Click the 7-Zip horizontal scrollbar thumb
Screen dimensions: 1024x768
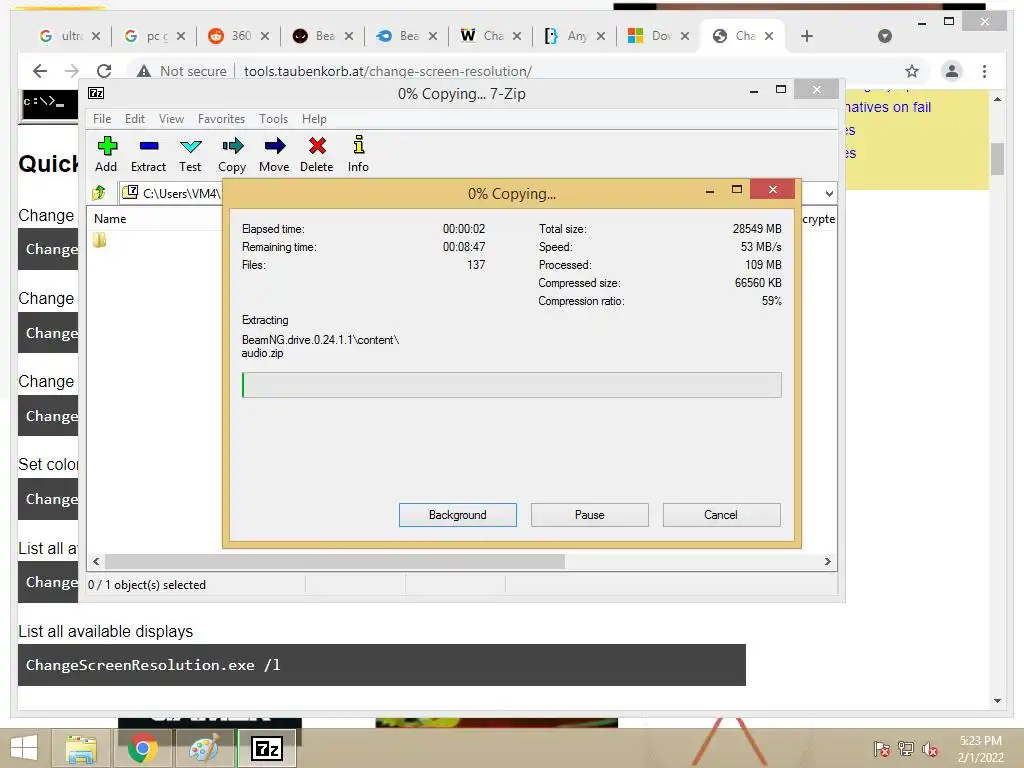click(x=335, y=561)
